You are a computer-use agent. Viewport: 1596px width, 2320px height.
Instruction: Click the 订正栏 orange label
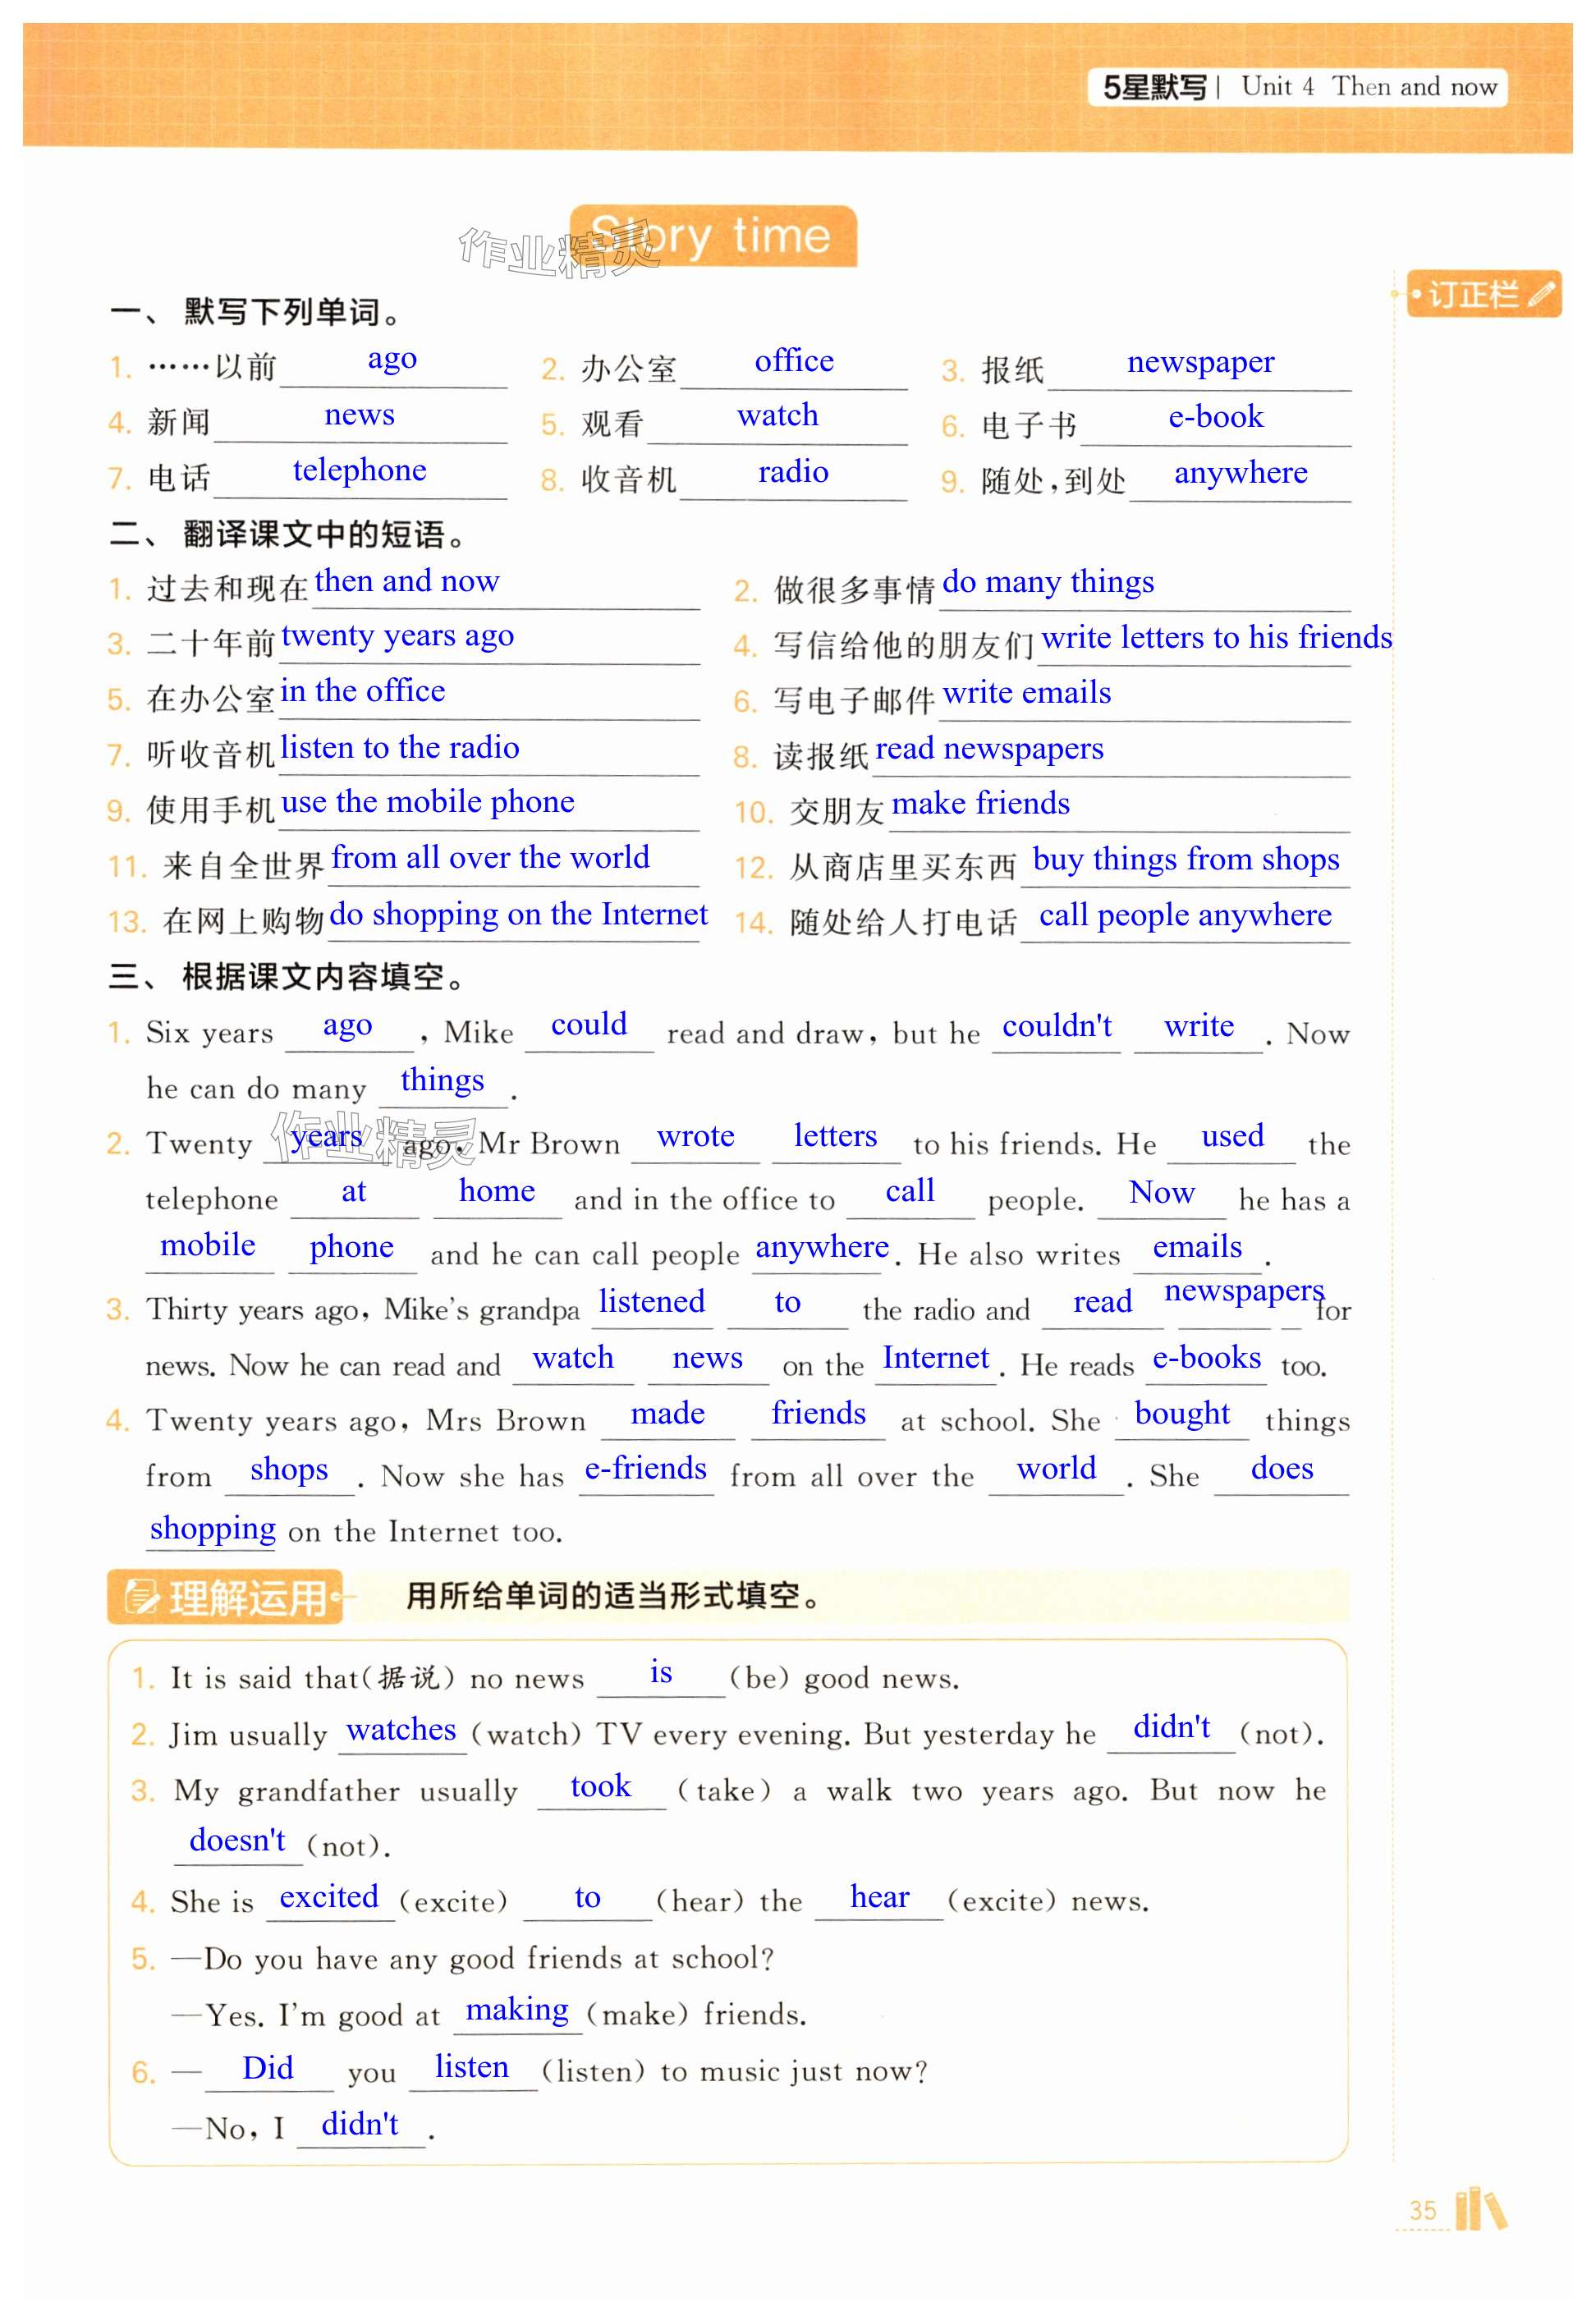pyautogui.click(x=1474, y=295)
